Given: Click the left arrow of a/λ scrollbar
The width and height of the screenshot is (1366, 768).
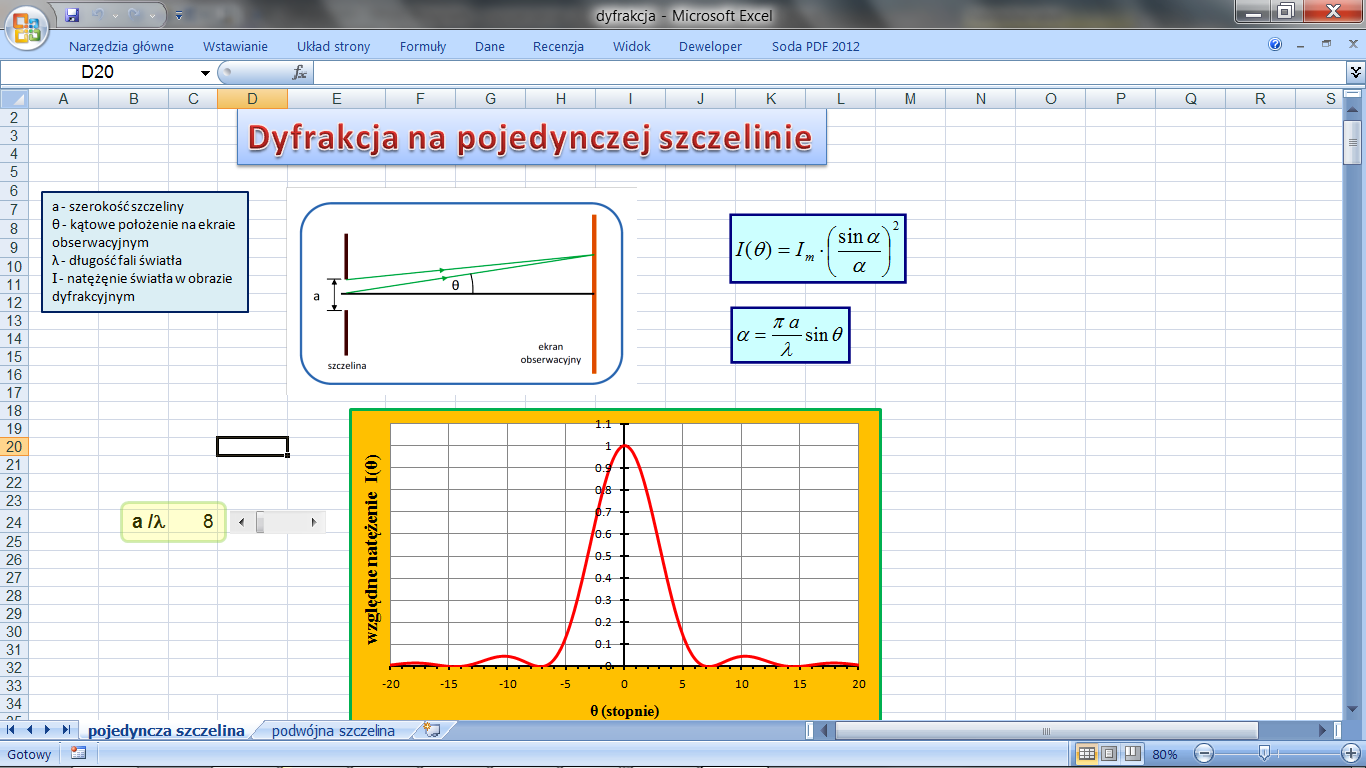Looking at the screenshot, I should 240,522.
